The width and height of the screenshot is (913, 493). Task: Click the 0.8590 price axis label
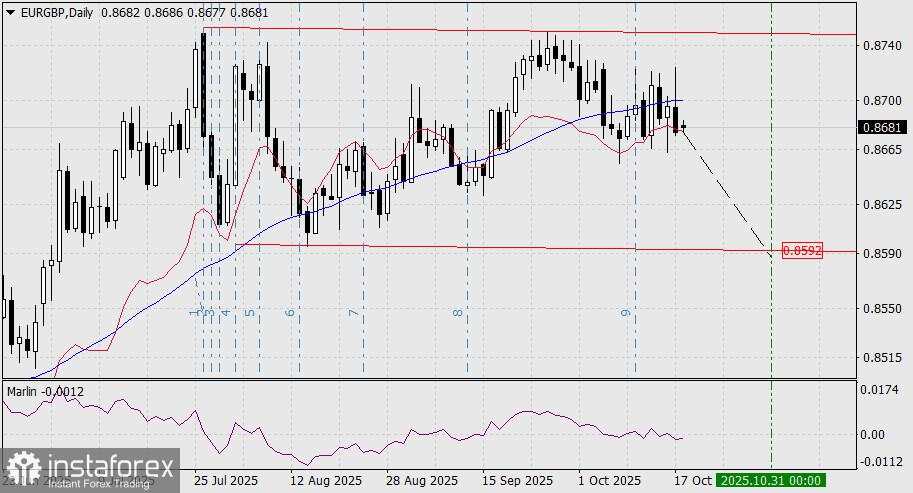pyautogui.click(x=880, y=253)
